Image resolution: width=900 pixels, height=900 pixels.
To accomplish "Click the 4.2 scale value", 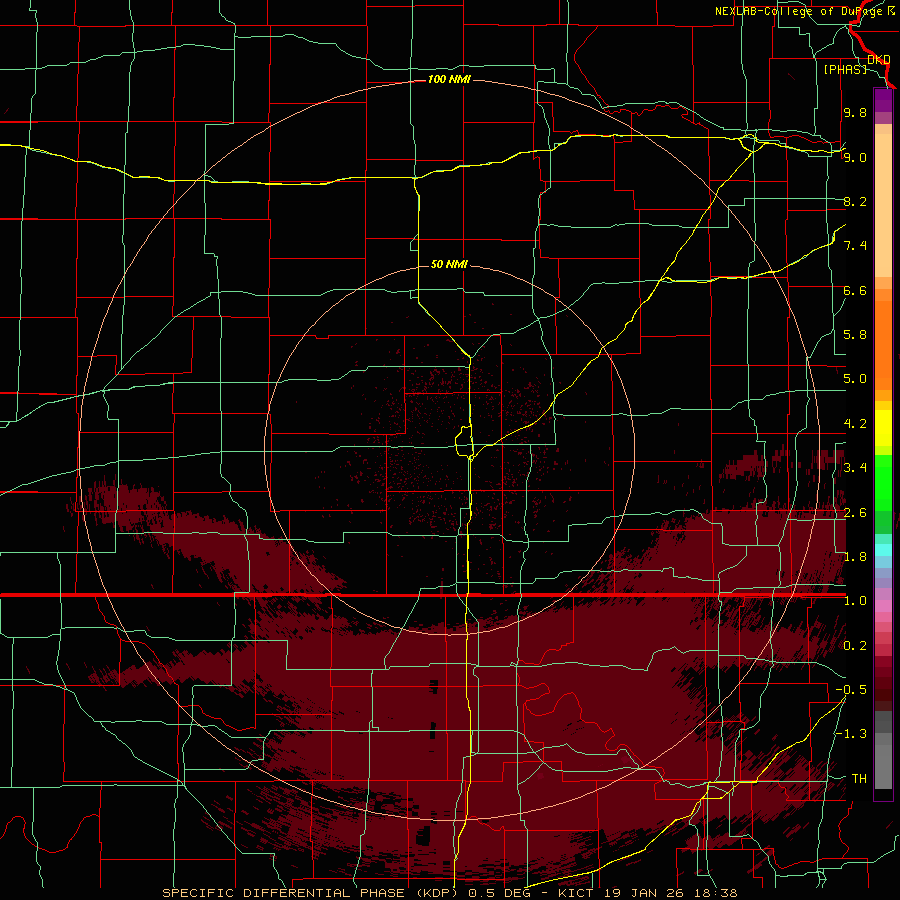I will pos(855,424).
